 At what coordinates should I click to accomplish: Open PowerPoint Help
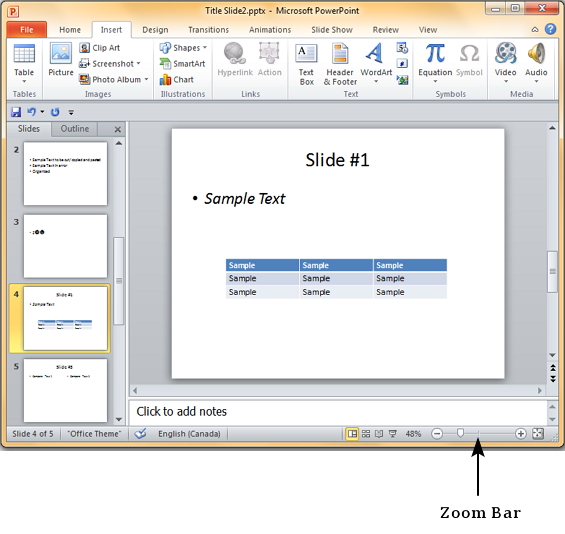click(x=550, y=29)
